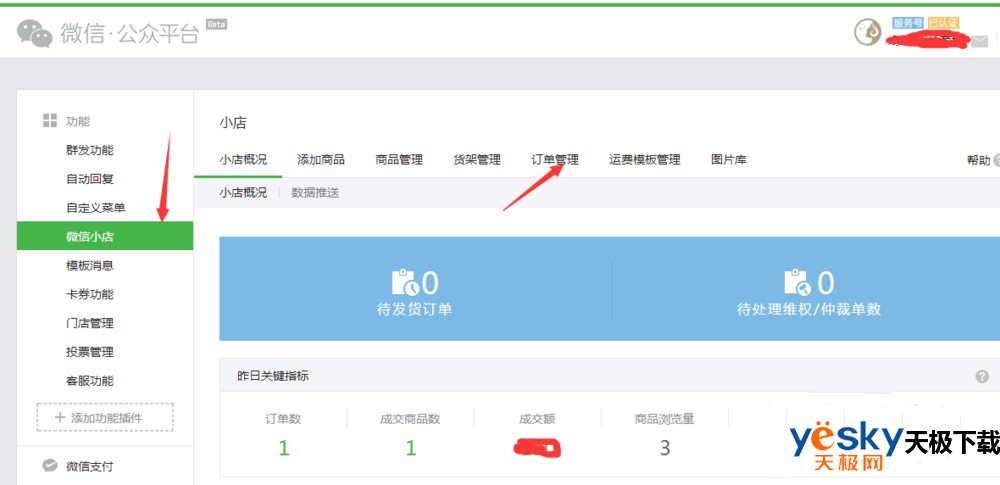1000x485 pixels.
Task: Click the 商品浏览量 column label
Action: click(x=665, y=419)
